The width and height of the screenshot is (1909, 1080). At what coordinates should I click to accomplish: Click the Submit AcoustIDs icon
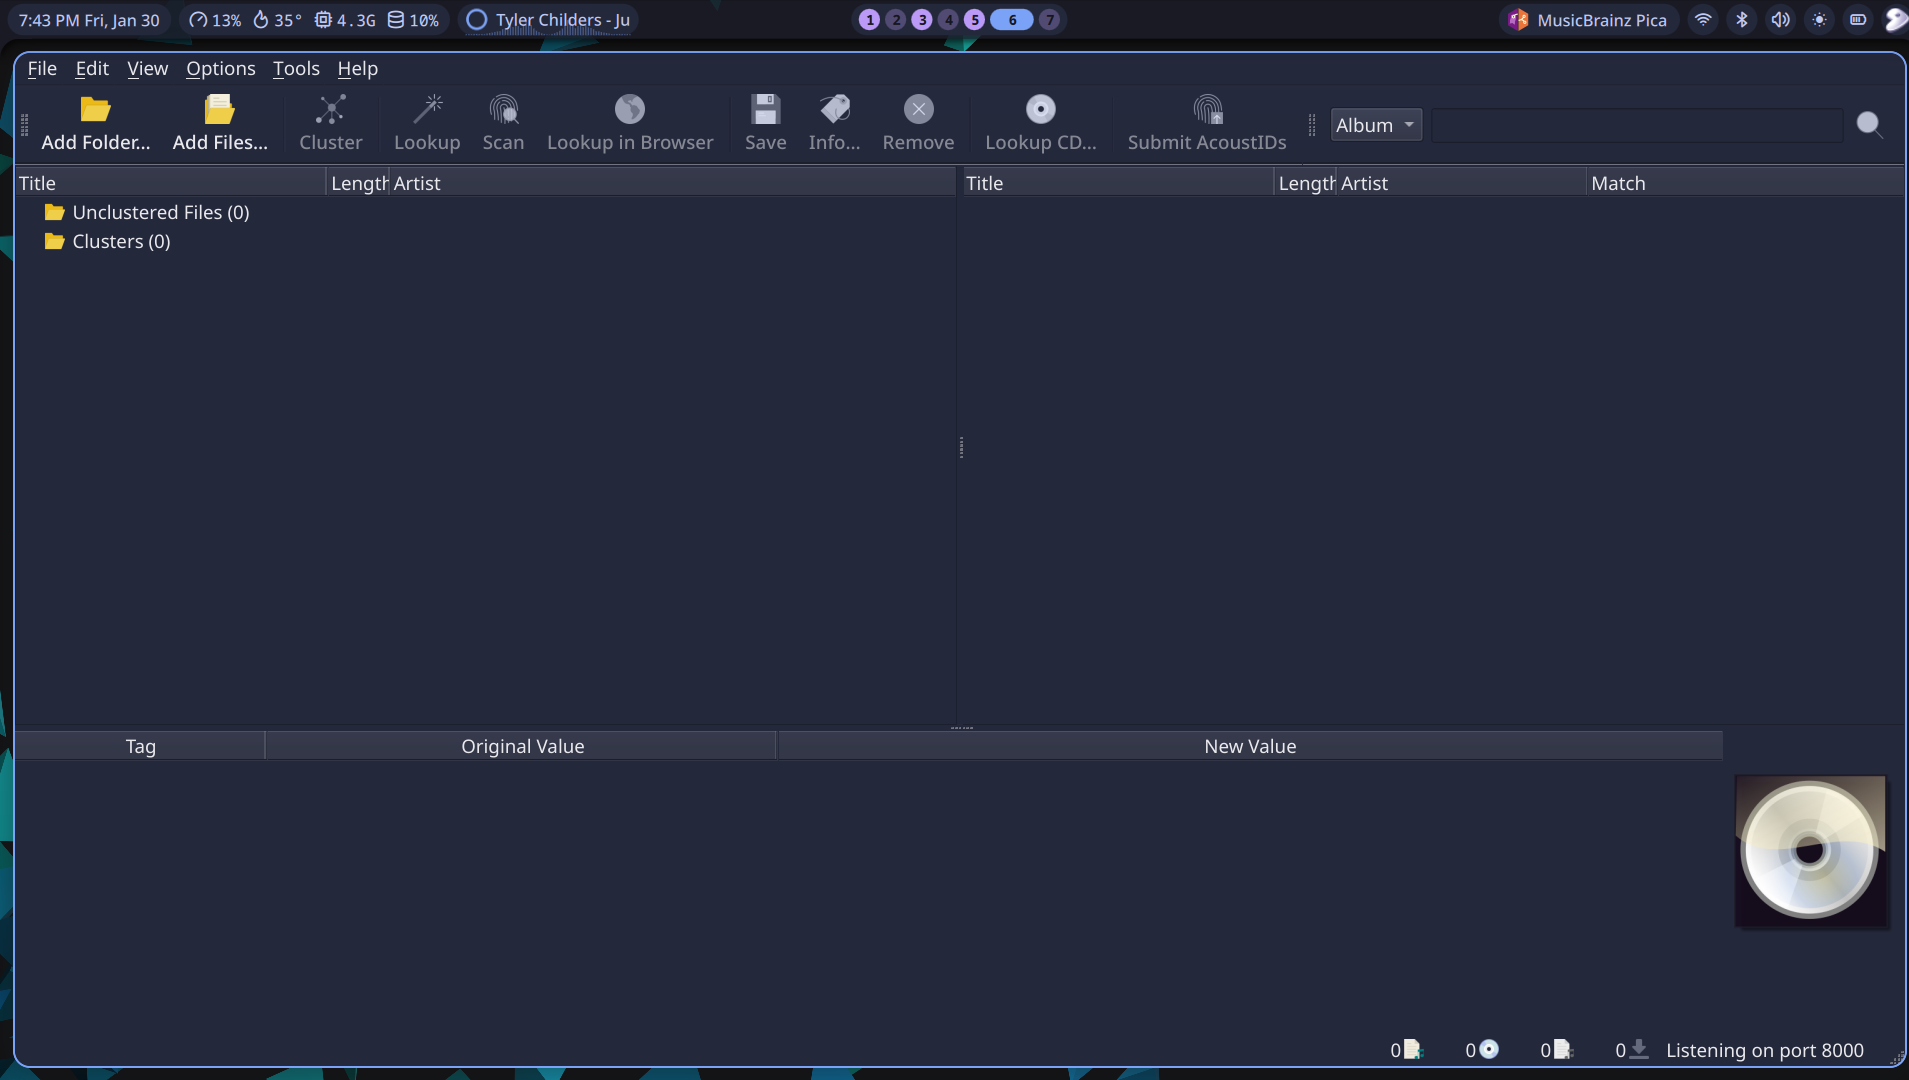[x=1207, y=110]
